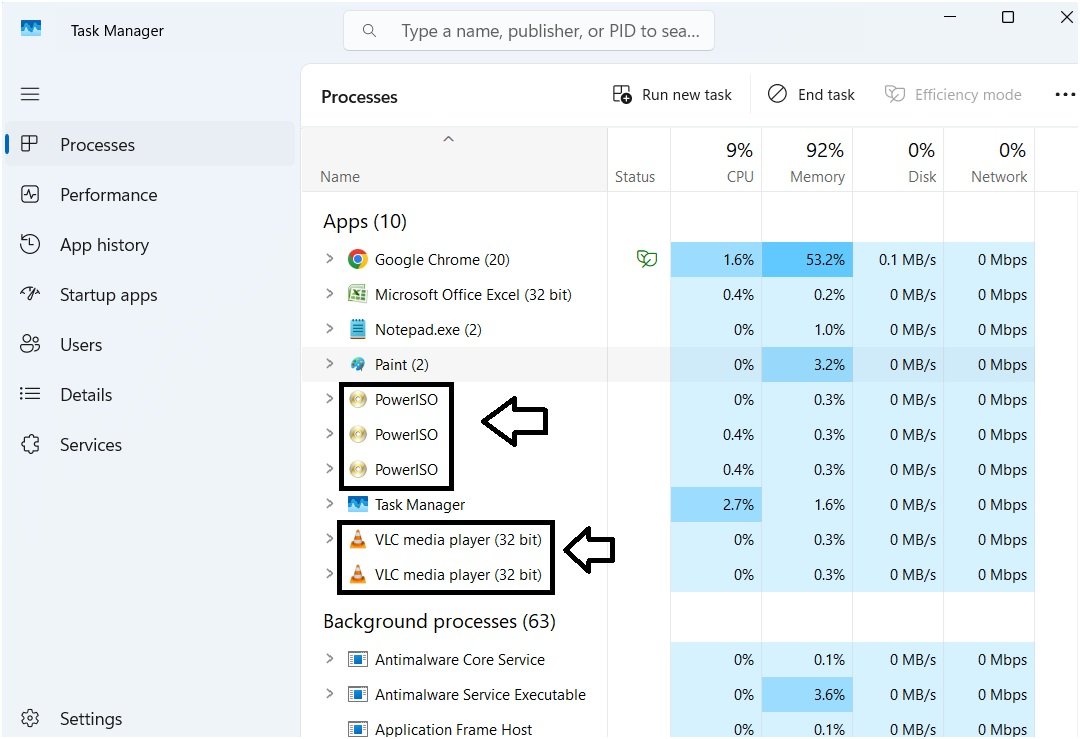The image size is (1080, 739).
Task: Click the Microsoft Office Excel icon
Action: pos(357,294)
